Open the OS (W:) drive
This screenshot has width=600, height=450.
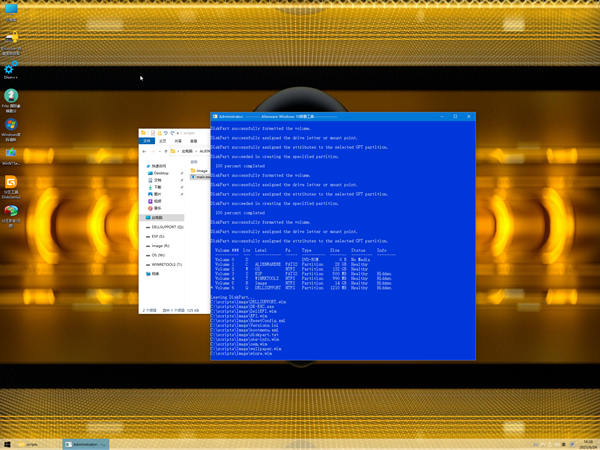tap(155, 255)
